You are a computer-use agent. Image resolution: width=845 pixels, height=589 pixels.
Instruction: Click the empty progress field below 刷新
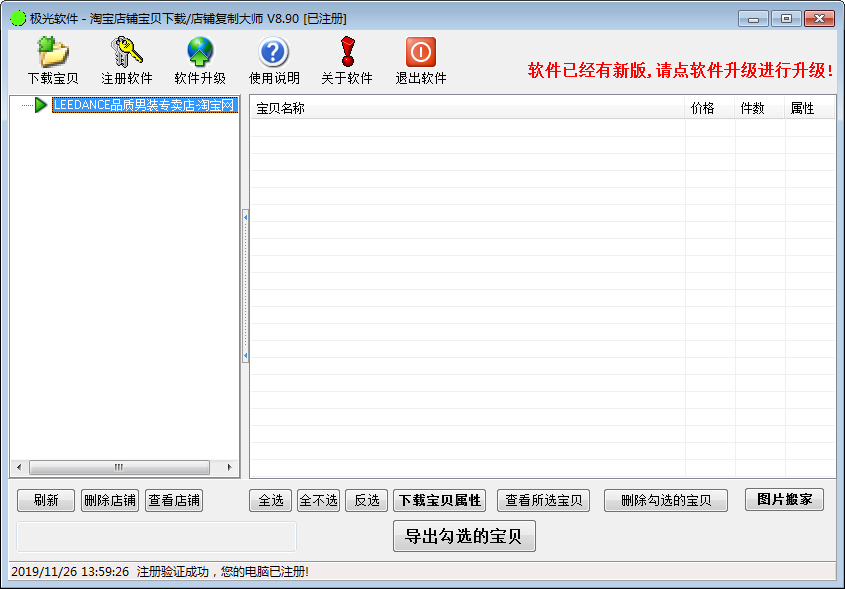[x=156, y=537]
